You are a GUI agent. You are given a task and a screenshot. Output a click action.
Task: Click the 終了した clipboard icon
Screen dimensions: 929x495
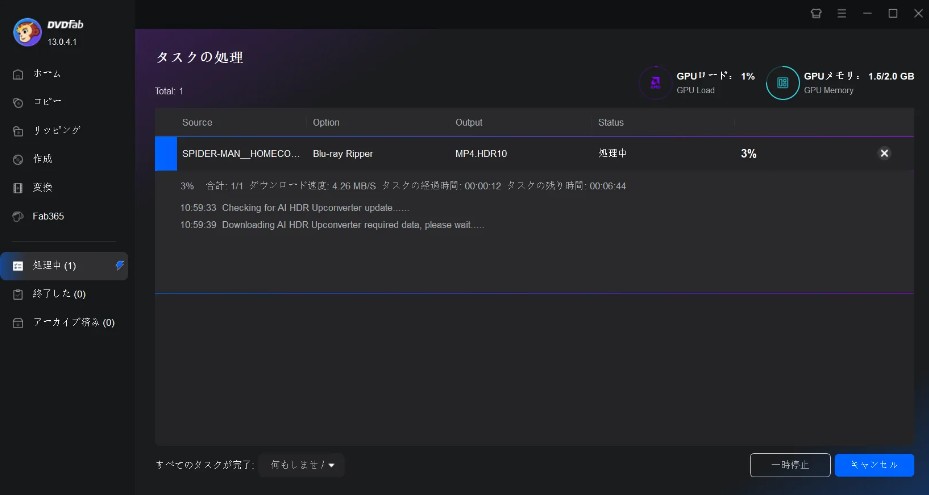(x=18, y=294)
